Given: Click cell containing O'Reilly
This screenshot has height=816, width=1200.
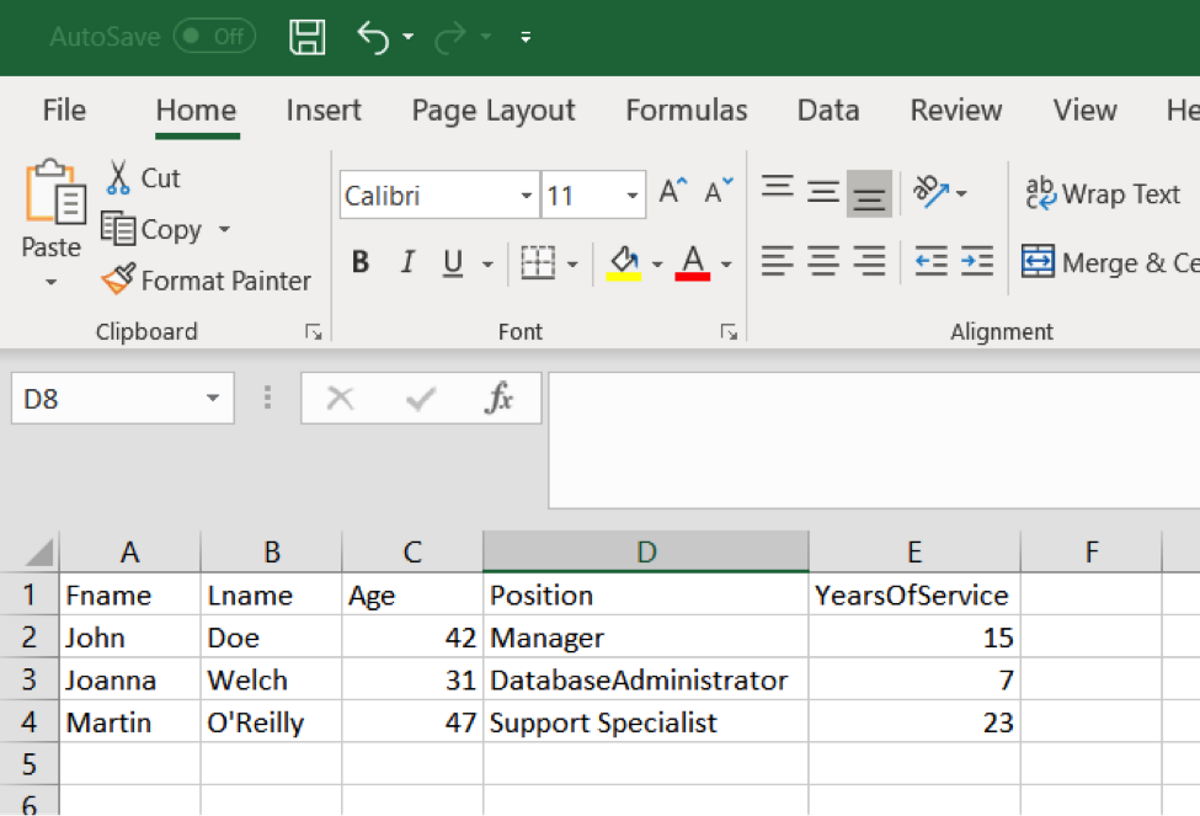Looking at the screenshot, I should pos(271,722).
